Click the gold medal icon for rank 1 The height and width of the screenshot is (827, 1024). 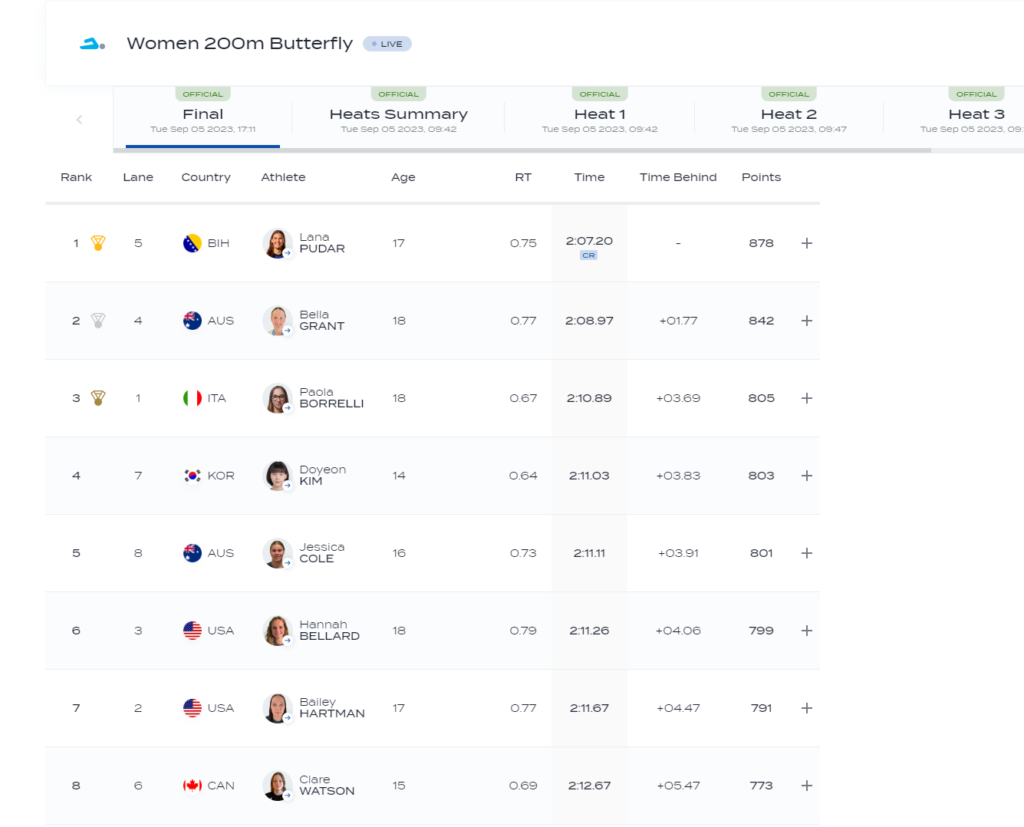pyautogui.click(x=98, y=243)
